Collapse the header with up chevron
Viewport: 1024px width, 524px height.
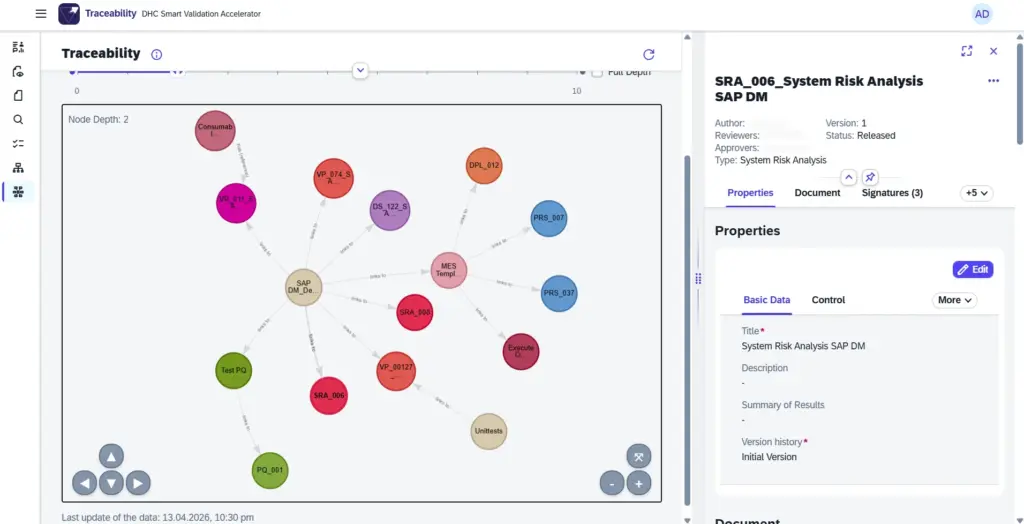[848, 177]
